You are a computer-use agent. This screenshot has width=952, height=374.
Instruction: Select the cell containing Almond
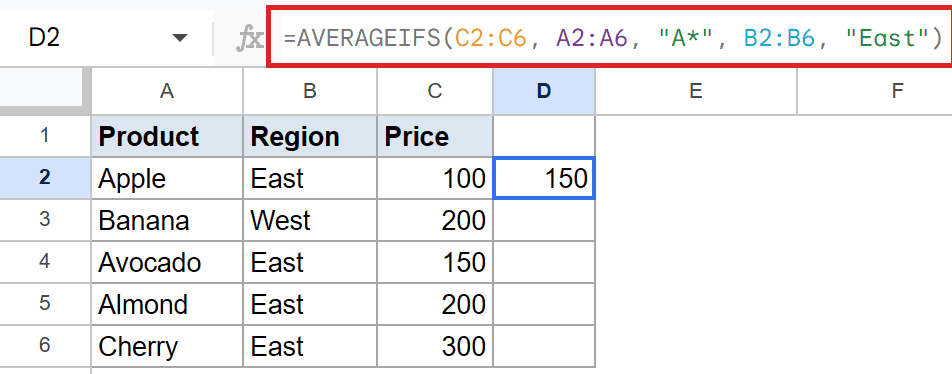(x=167, y=304)
